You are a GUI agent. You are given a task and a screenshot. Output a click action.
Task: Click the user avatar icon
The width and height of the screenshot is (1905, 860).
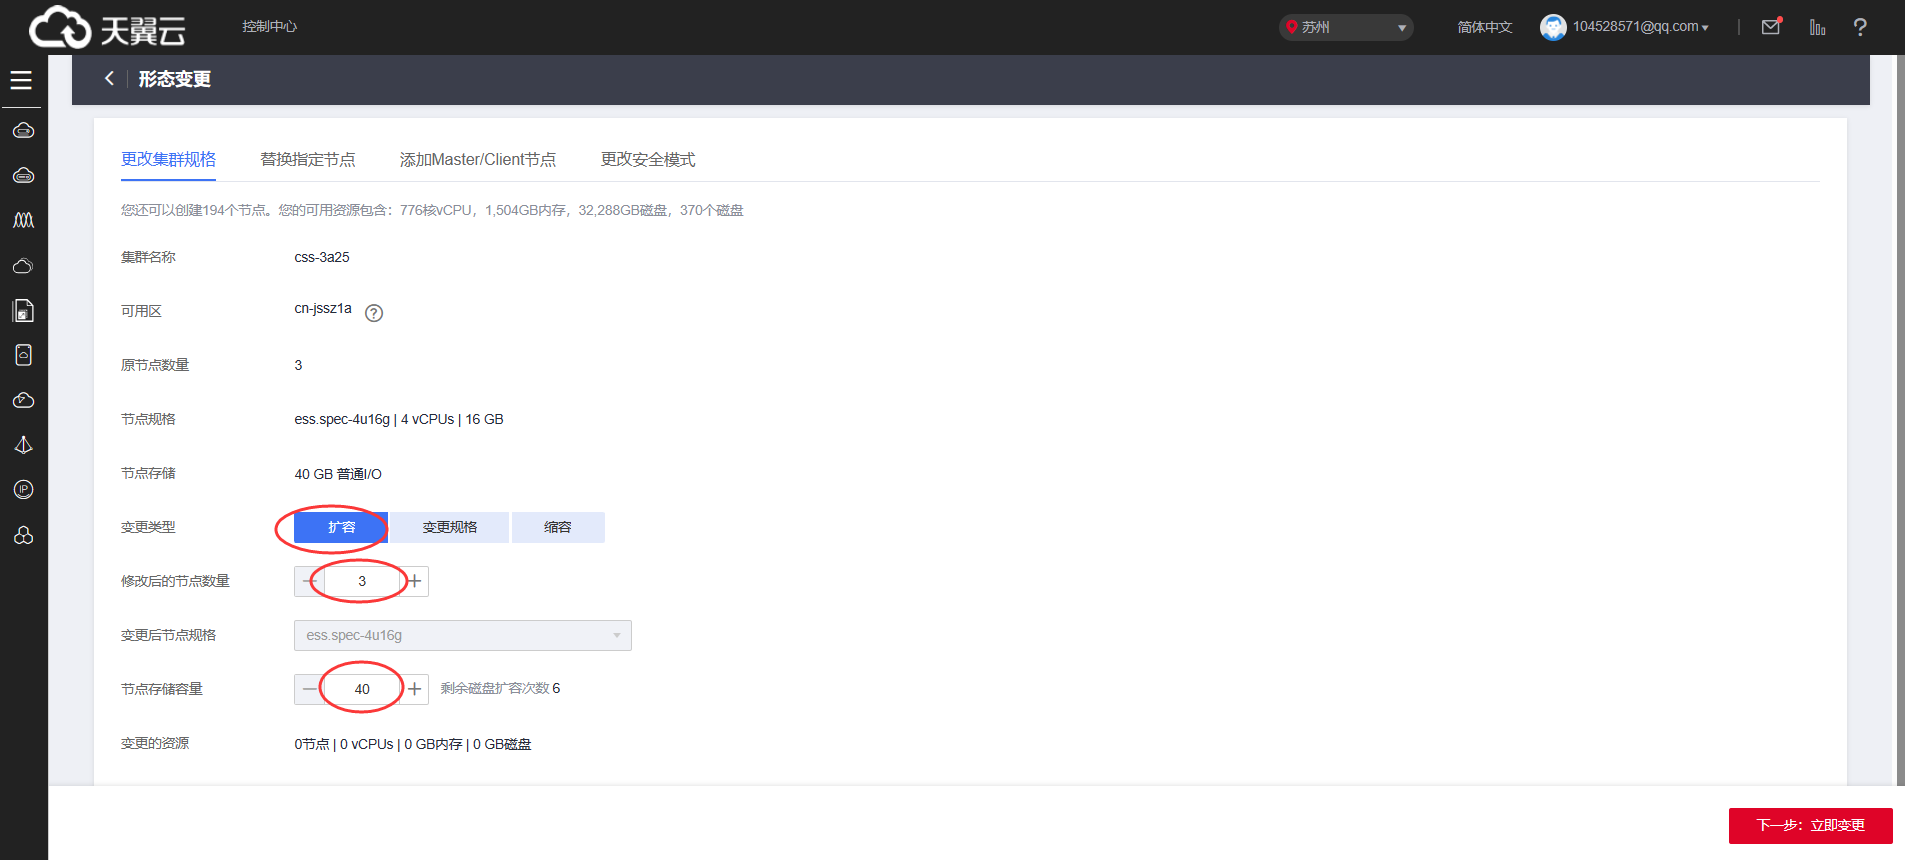click(x=1553, y=27)
